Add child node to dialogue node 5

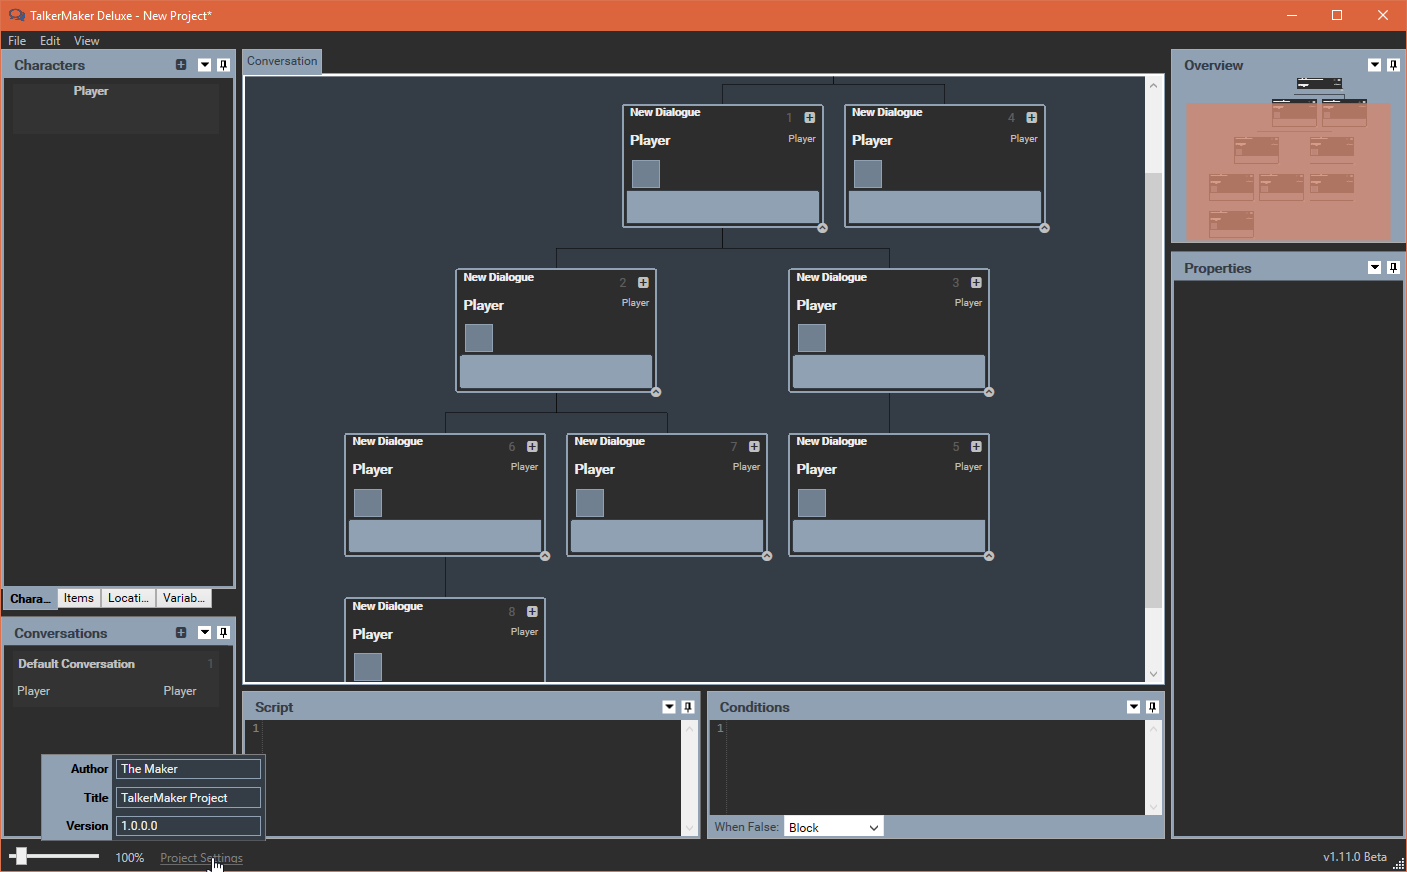[976, 447]
